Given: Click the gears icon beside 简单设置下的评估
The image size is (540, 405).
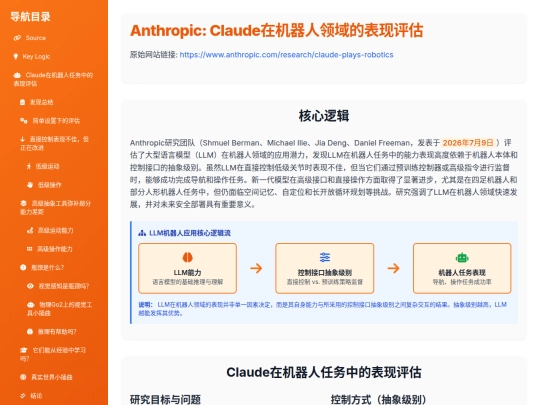Looking at the screenshot, I should tap(23, 121).
